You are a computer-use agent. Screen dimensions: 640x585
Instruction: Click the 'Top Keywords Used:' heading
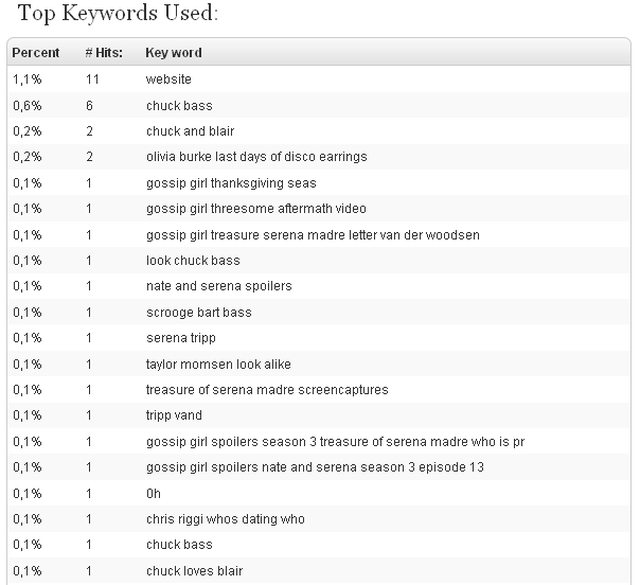coord(118,13)
